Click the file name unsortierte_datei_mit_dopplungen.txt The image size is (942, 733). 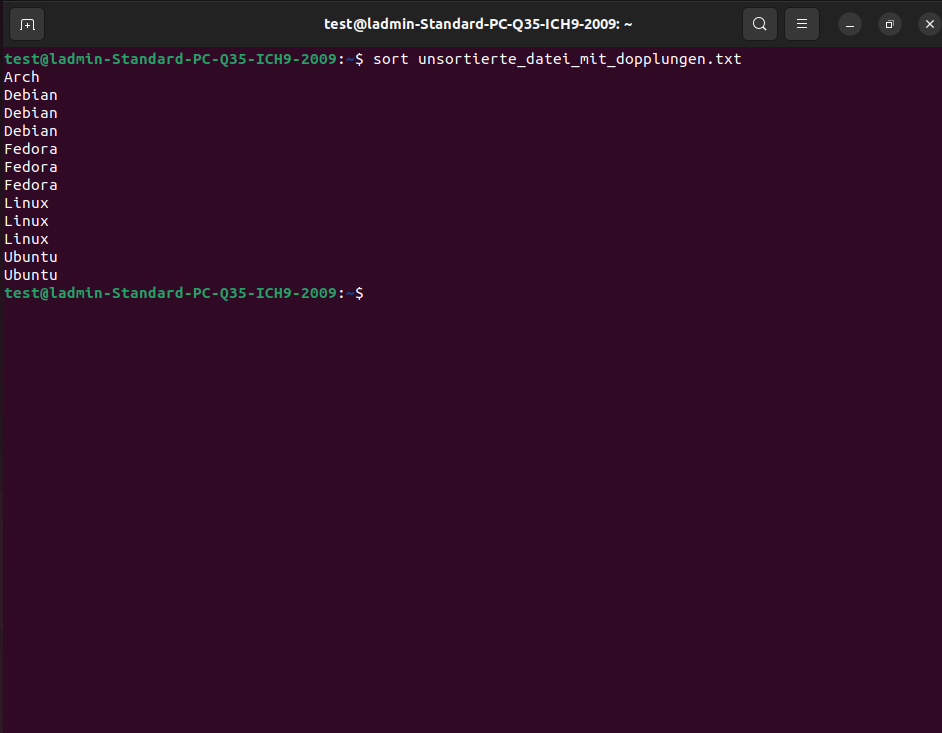click(580, 59)
